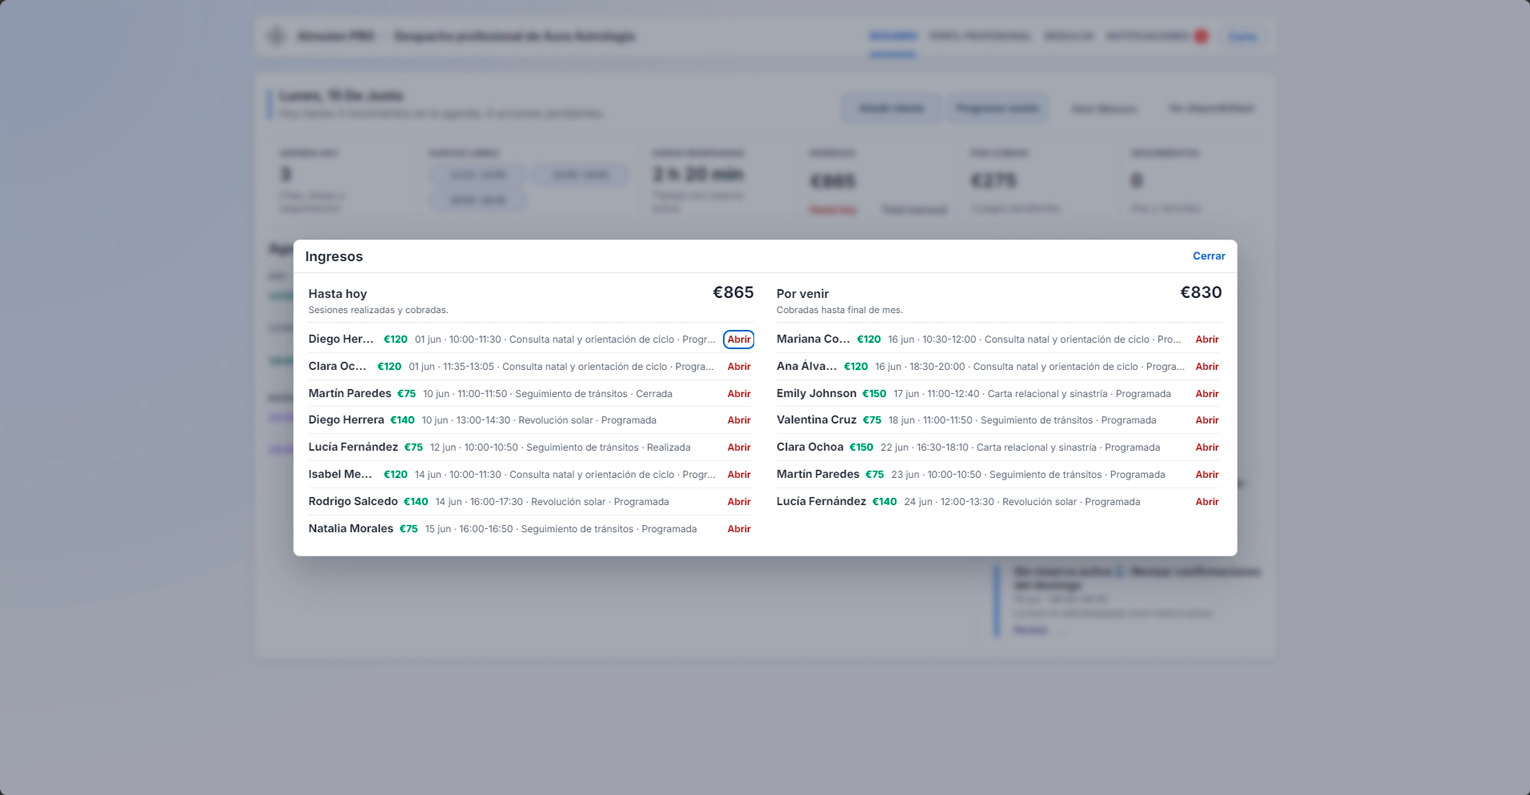
Task: Close the Ingresos dialog with Cerrar
Action: click(1208, 256)
